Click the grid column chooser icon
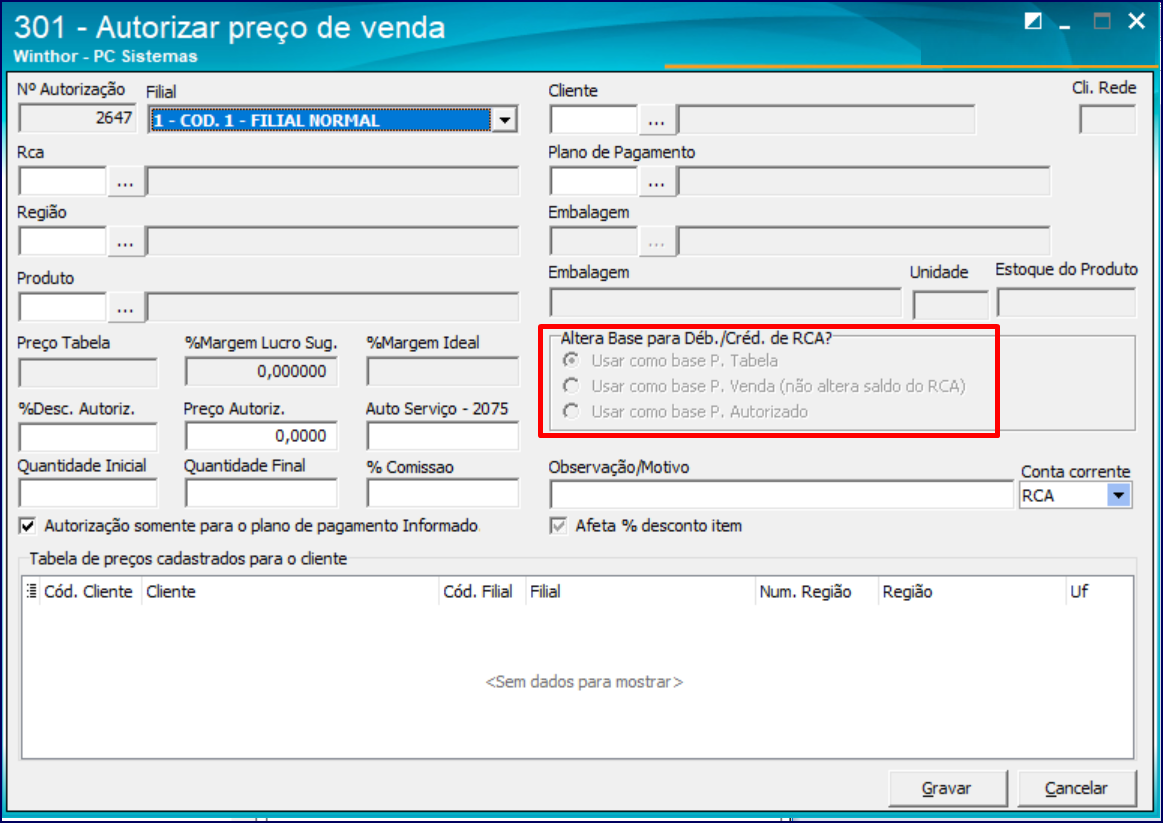Image resolution: width=1163 pixels, height=823 pixels. point(31,591)
